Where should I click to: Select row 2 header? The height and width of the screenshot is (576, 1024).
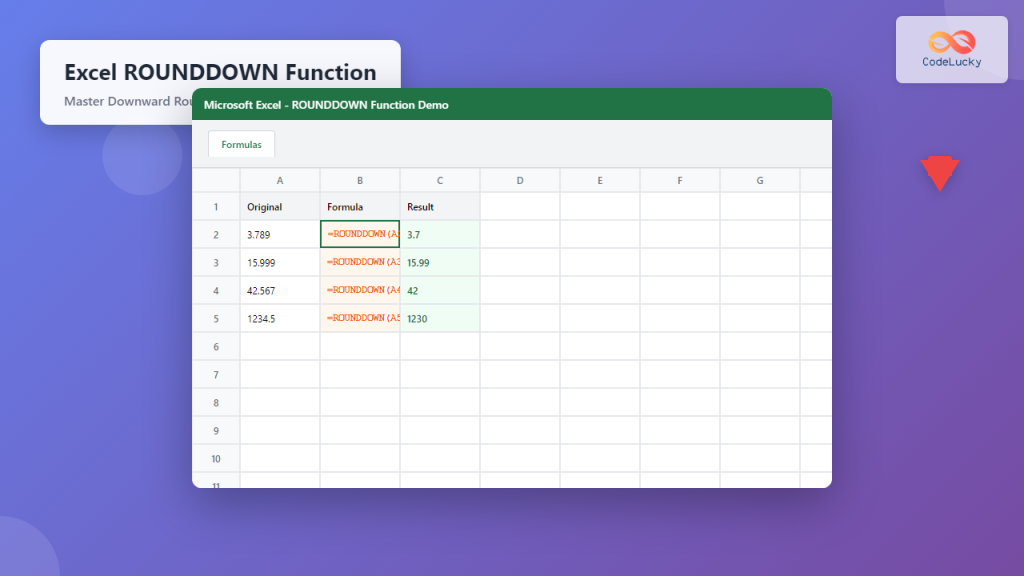coord(216,235)
